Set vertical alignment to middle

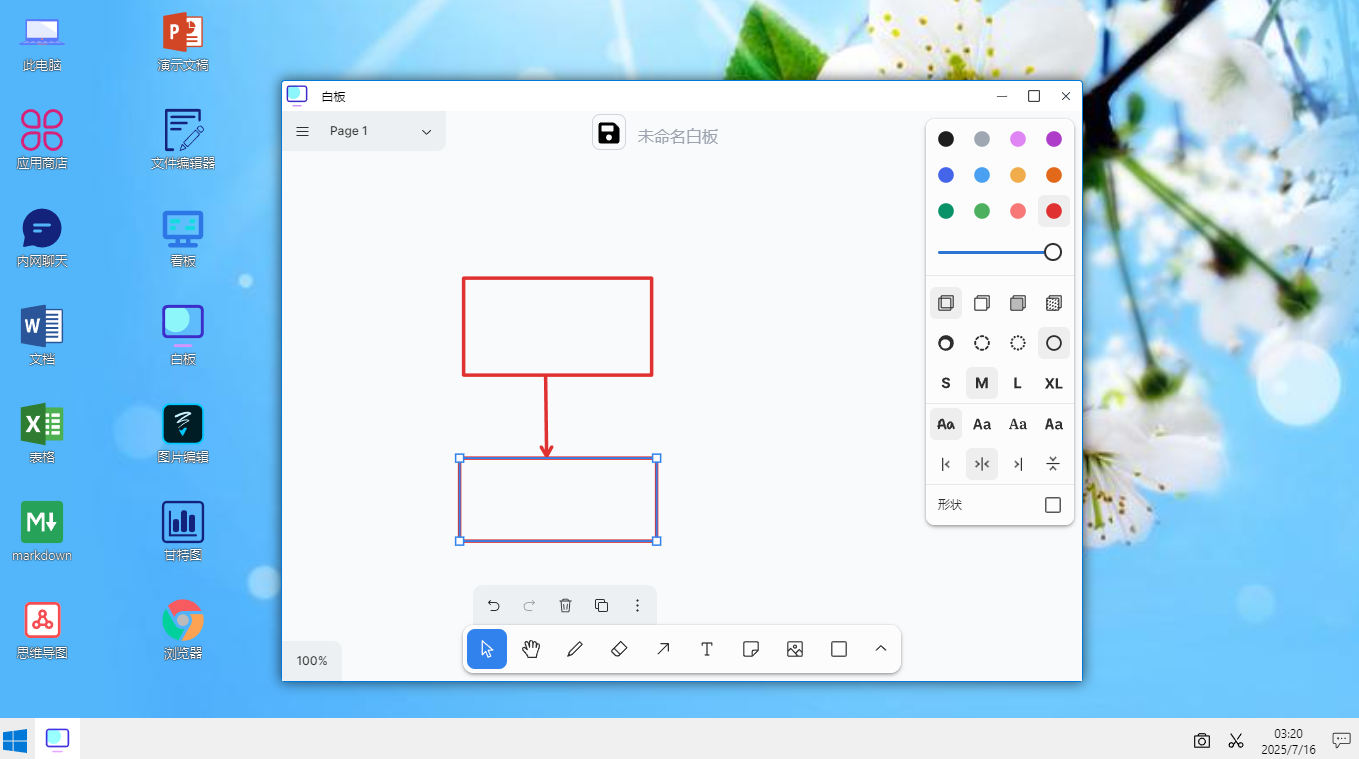tap(1054, 464)
